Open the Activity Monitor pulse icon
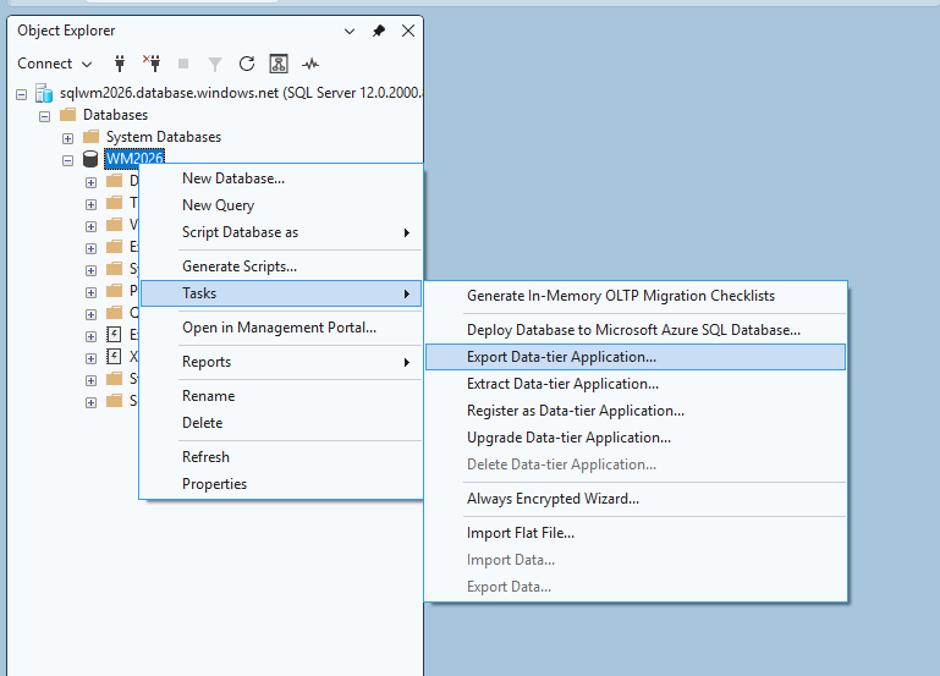Image resolution: width=940 pixels, height=676 pixels. tap(311, 64)
